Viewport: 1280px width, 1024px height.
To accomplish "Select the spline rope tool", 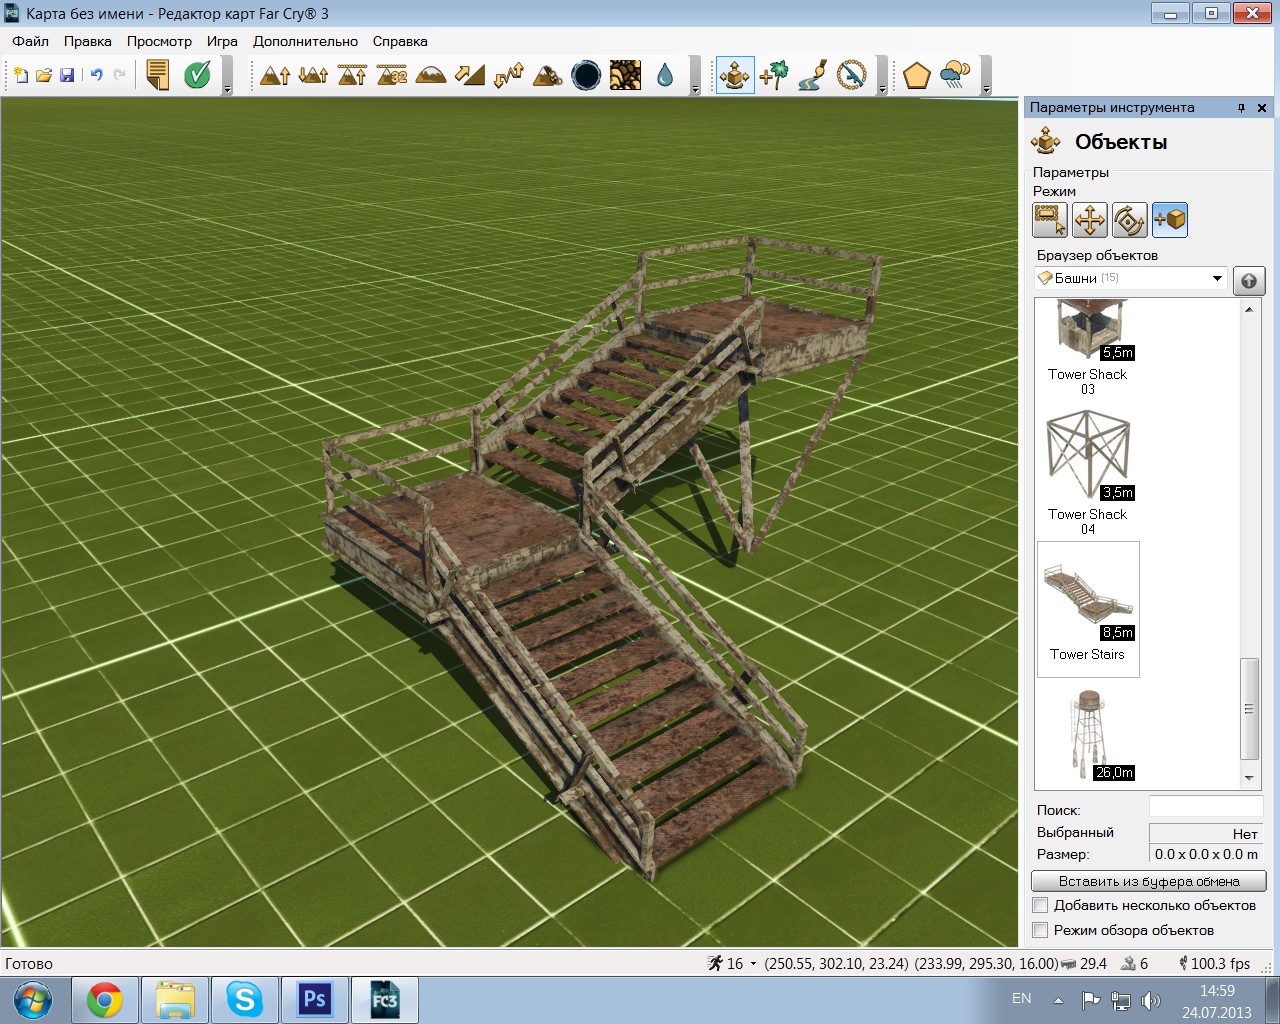I will tap(851, 75).
